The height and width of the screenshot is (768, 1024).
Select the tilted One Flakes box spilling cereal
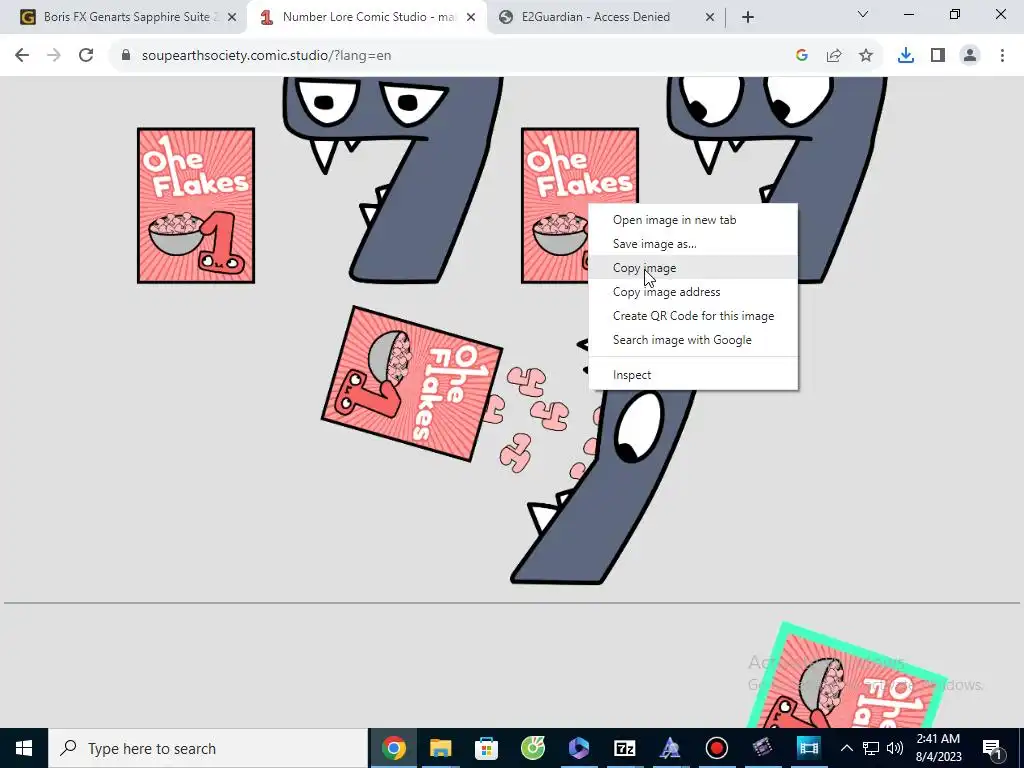coord(412,384)
